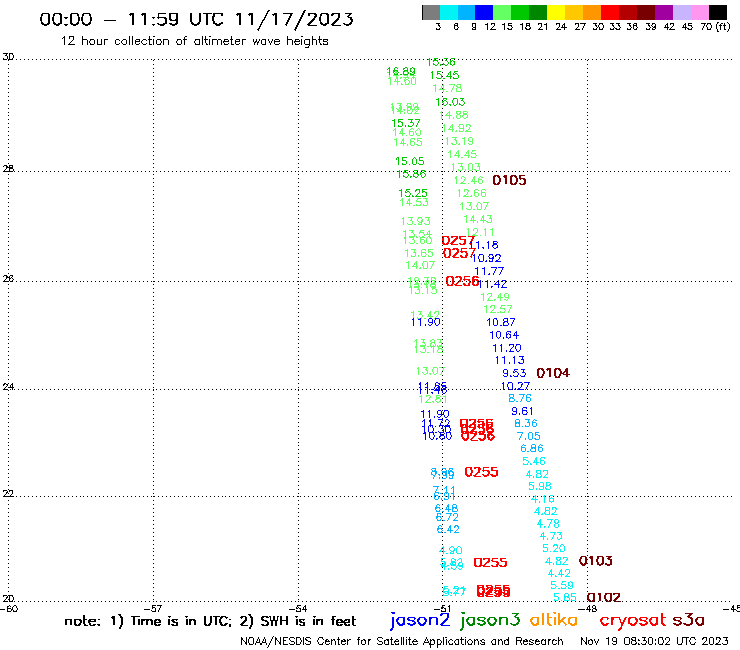This screenshot has width=740, height=650.
Task: Select wave height value 14.78
Action: [447, 88]
